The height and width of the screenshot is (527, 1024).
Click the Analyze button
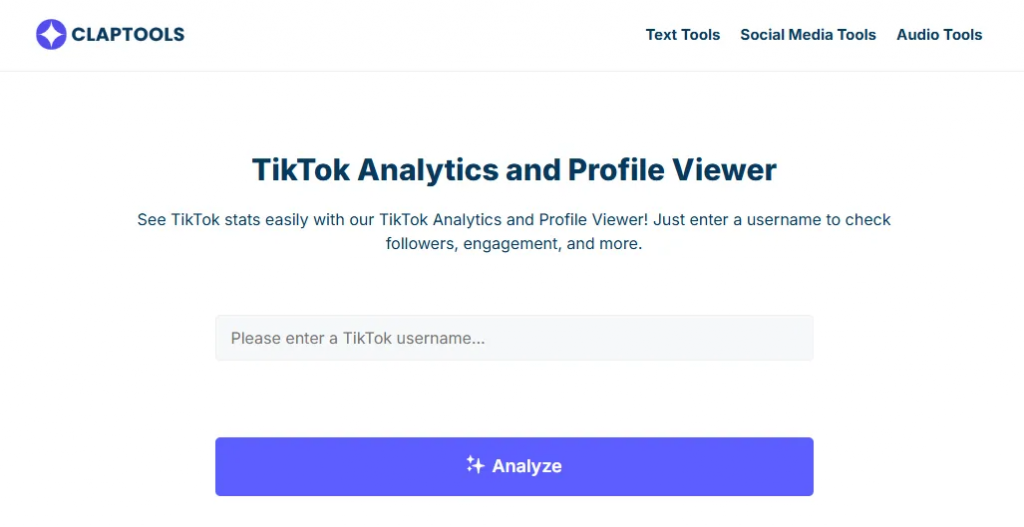pos(514,466)
